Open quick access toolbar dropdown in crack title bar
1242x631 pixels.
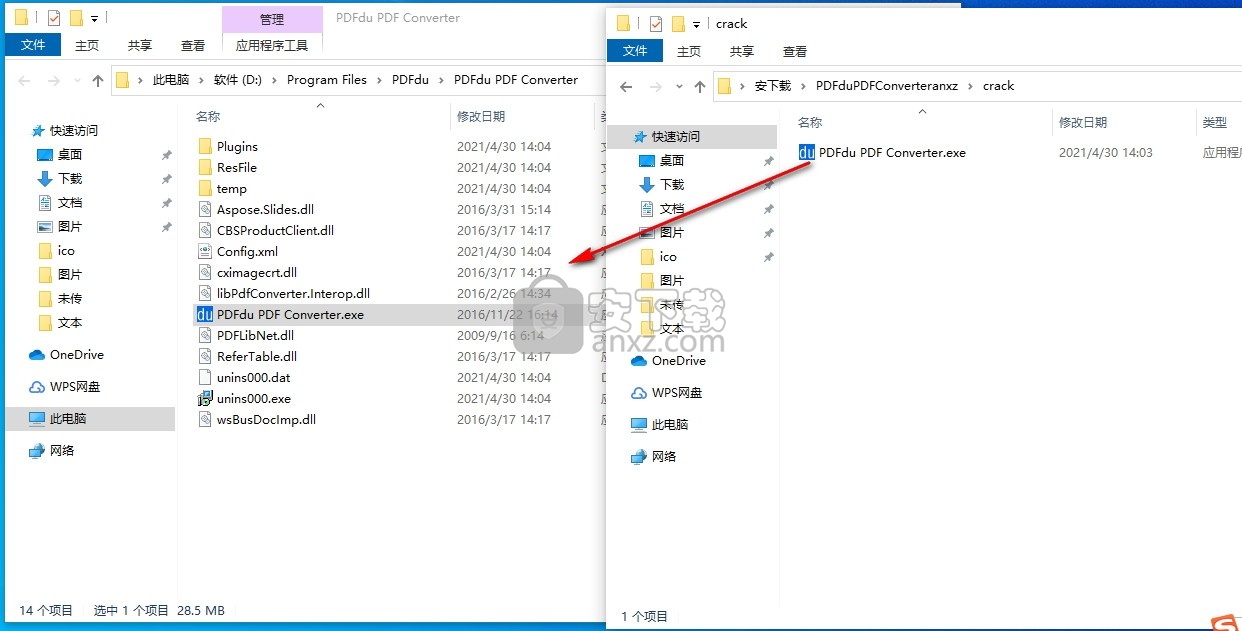click(x=696, y=24)
